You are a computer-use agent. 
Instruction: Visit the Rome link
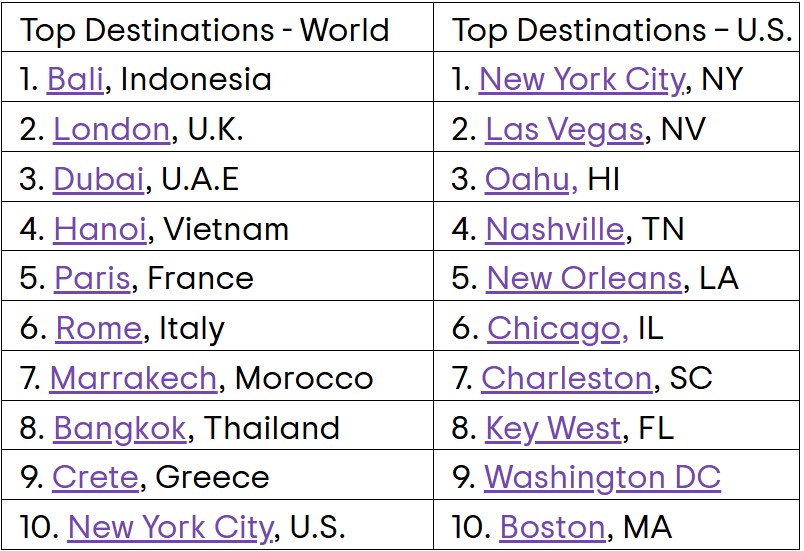pyautogui.click(x=98, y=329)
